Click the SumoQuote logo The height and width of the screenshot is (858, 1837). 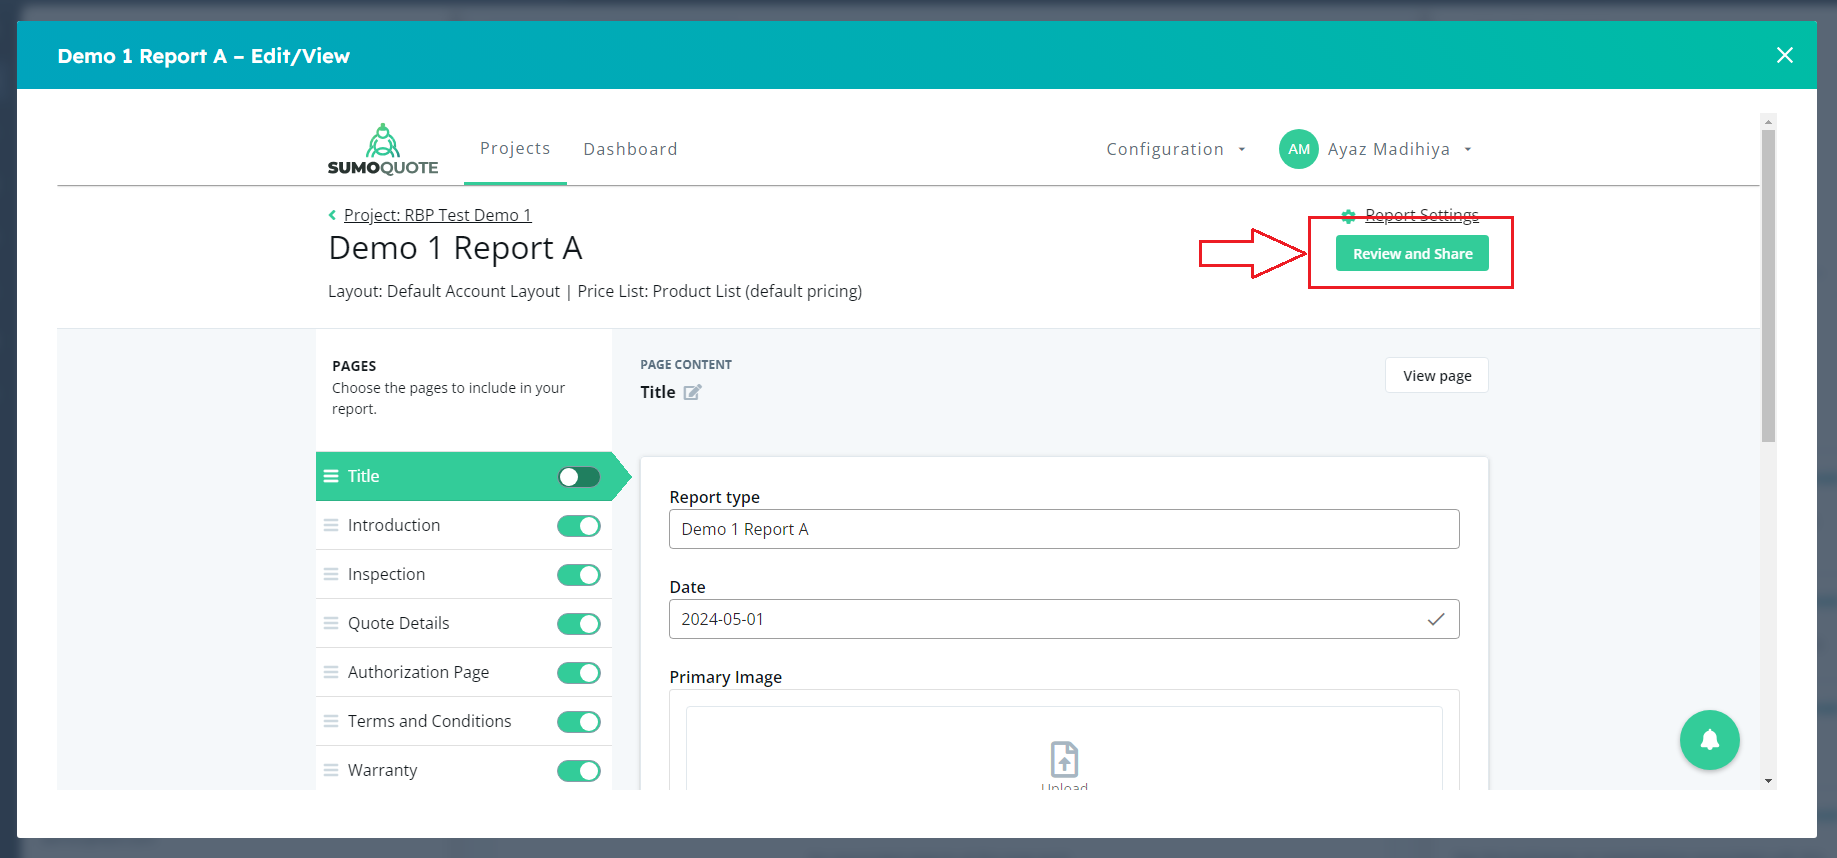[x=383, y=149]
